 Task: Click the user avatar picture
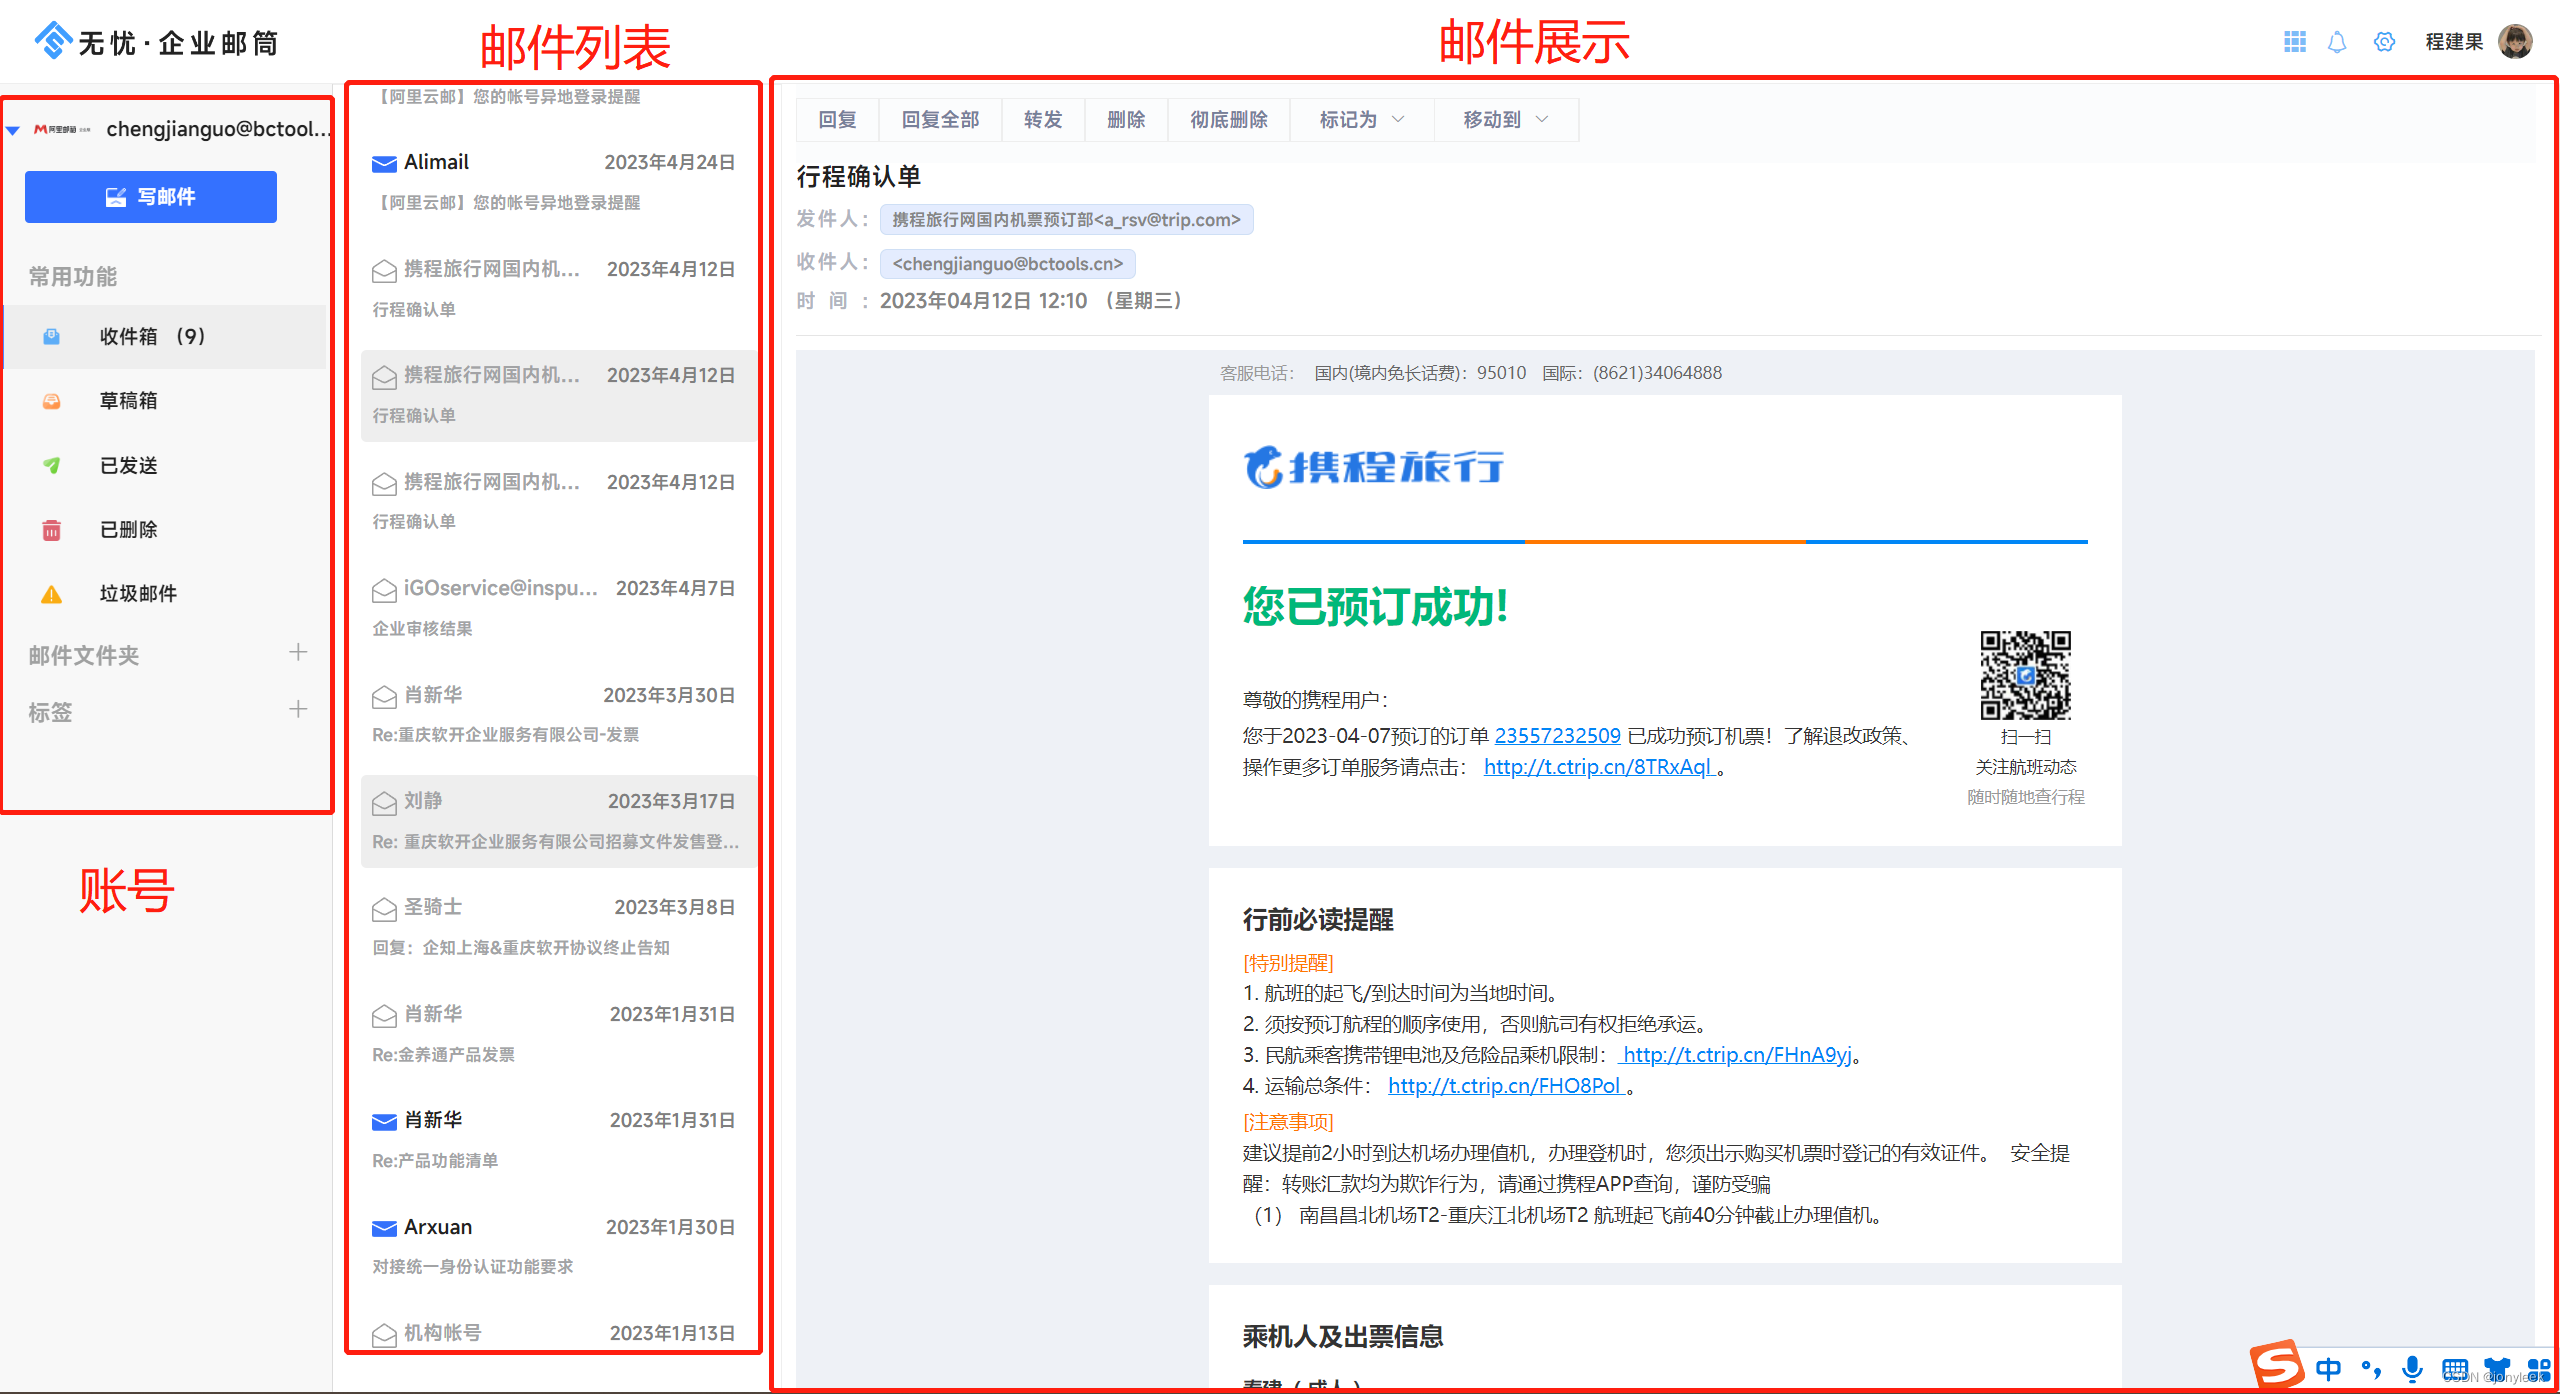pyautogui.click(x=2516, y=42)
